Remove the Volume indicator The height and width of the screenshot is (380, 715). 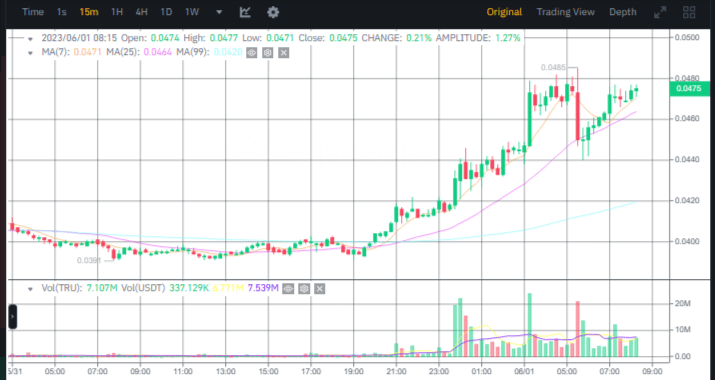(x=320, y=289)
